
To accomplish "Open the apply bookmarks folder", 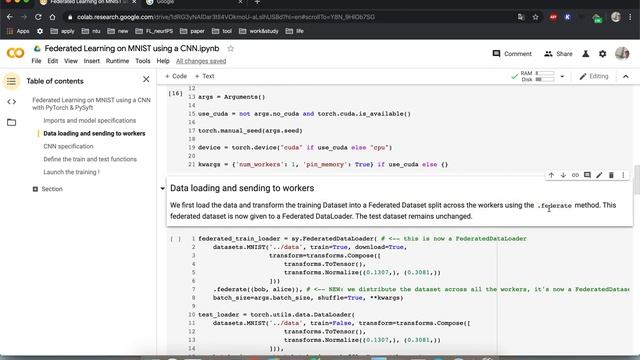I will coord(62,31).
